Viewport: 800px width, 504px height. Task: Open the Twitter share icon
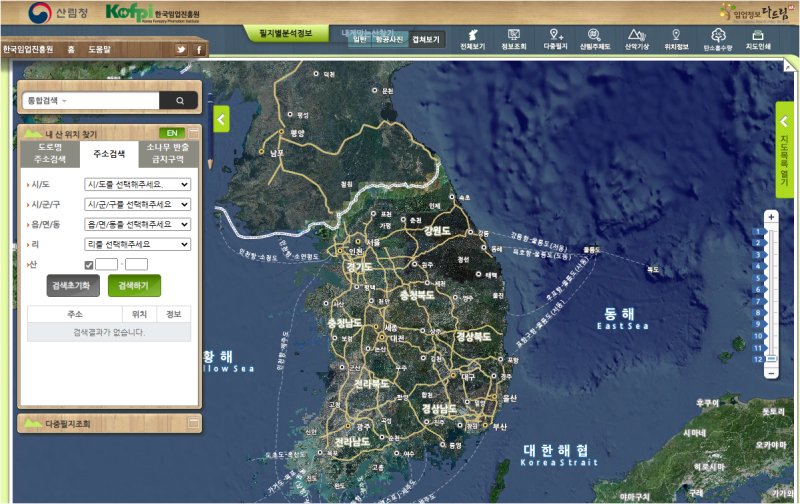coord(181,49)
